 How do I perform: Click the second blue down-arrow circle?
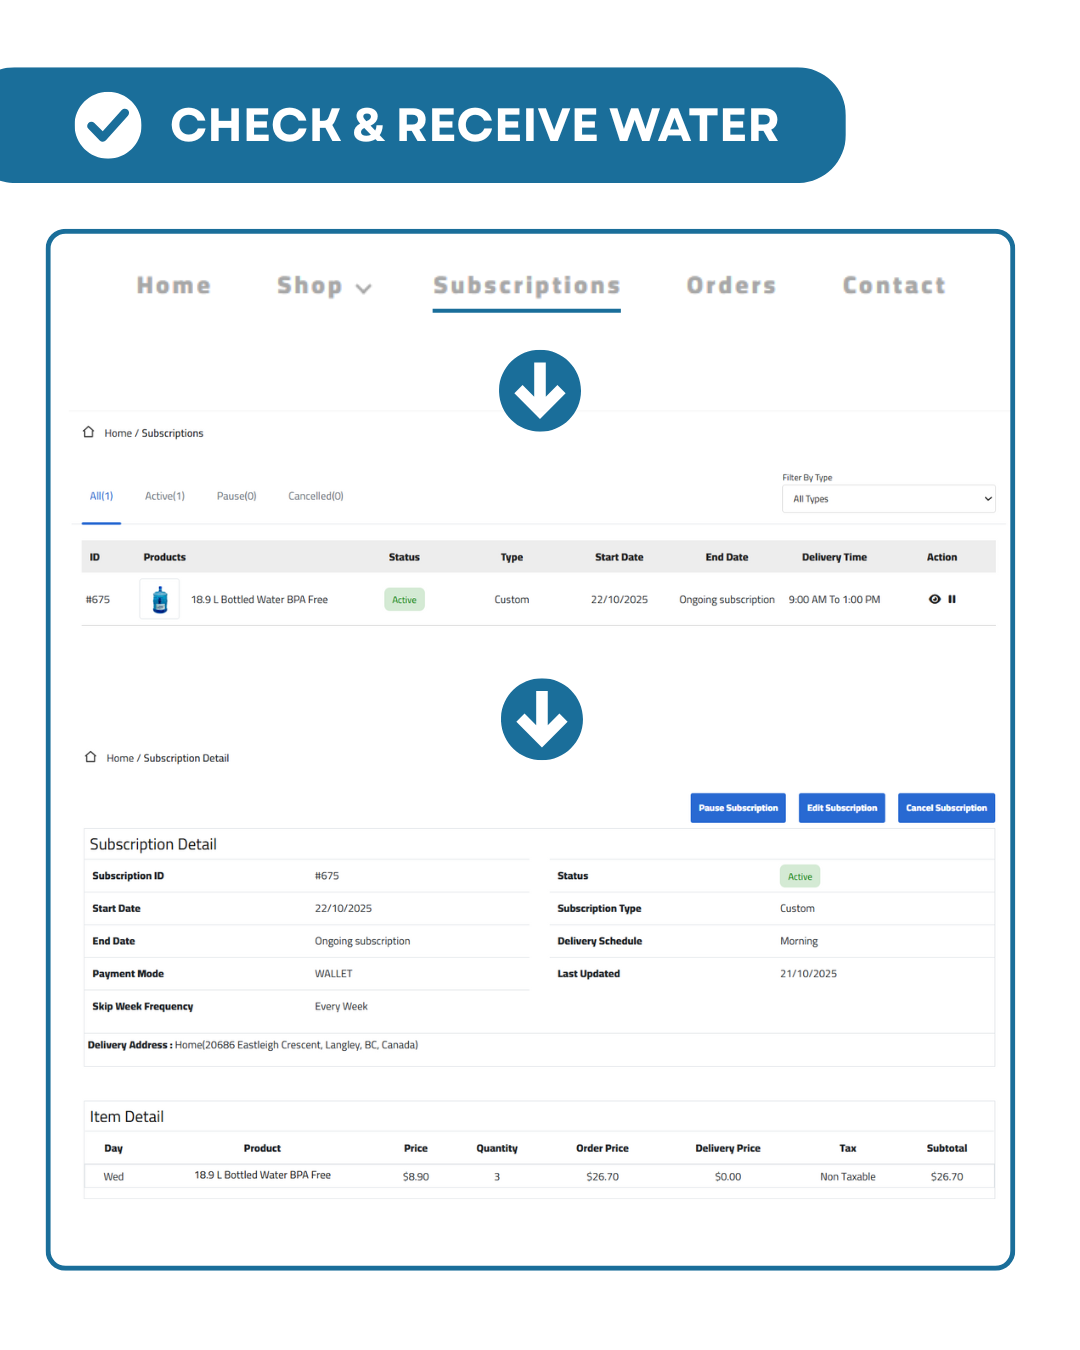[541, 719]
